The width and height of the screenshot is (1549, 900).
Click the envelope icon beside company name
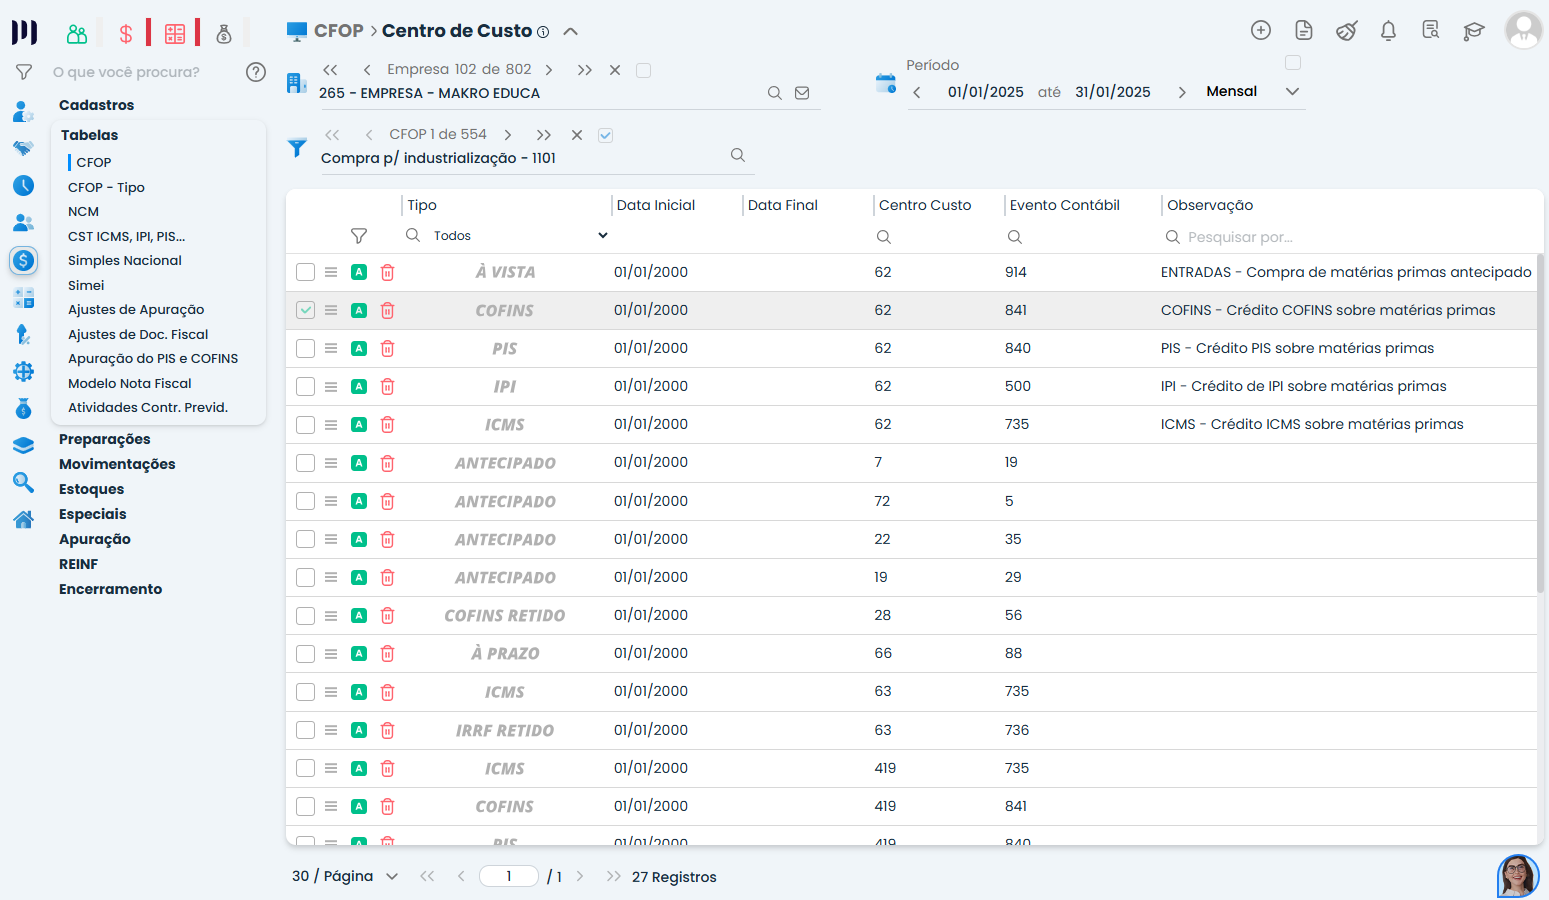pos(802,93)
